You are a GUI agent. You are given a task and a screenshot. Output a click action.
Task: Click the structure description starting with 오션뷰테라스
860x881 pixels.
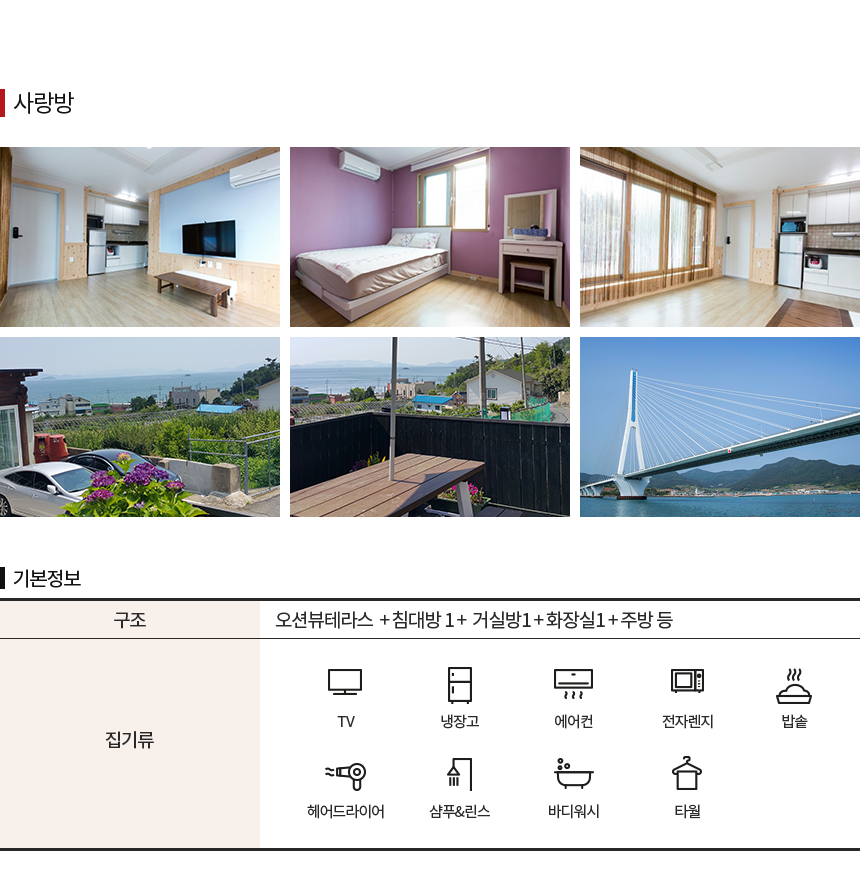point(474,620)
